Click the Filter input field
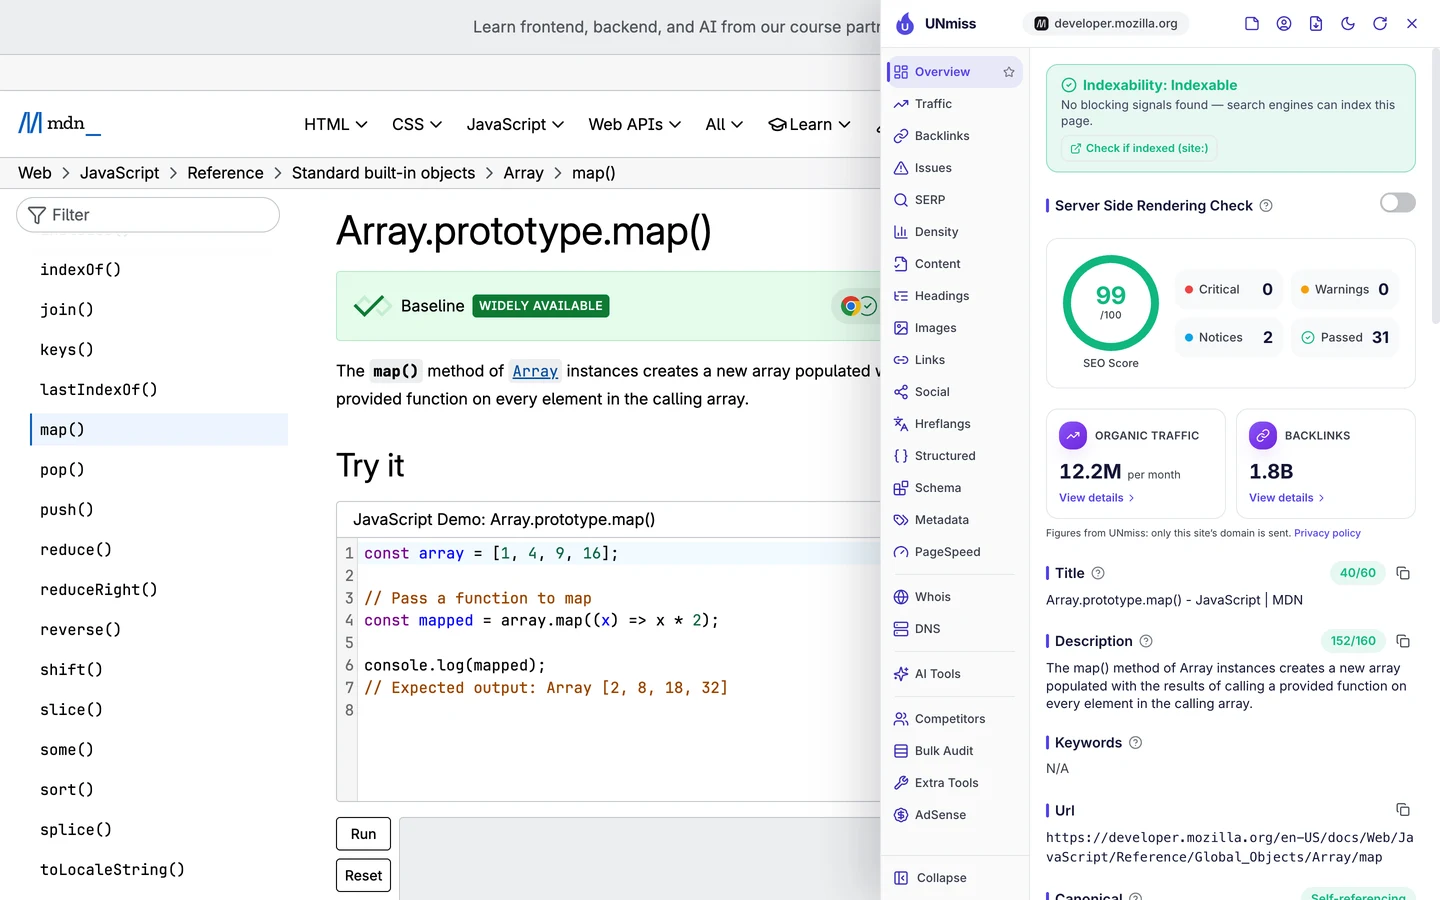 click(x=148, y=215)
